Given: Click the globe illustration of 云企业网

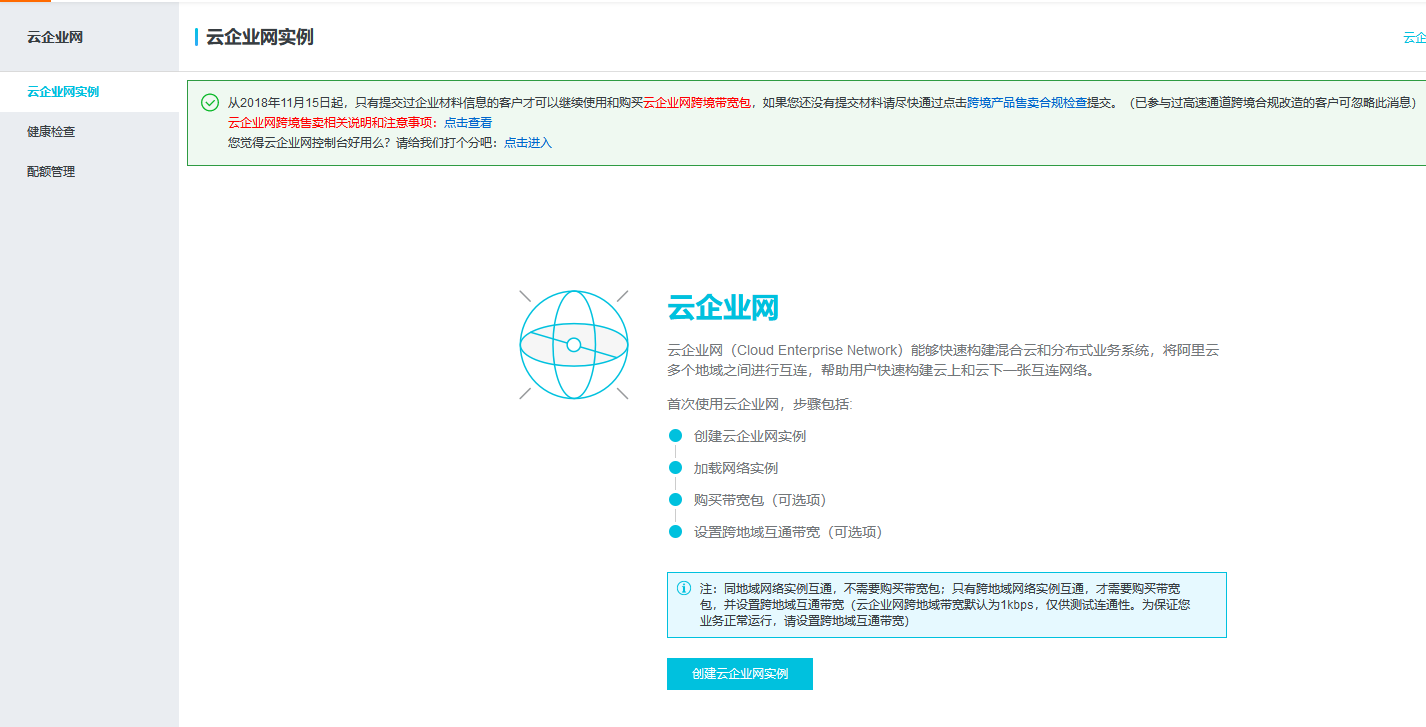Looking at the screenshot, I should 574,345.
